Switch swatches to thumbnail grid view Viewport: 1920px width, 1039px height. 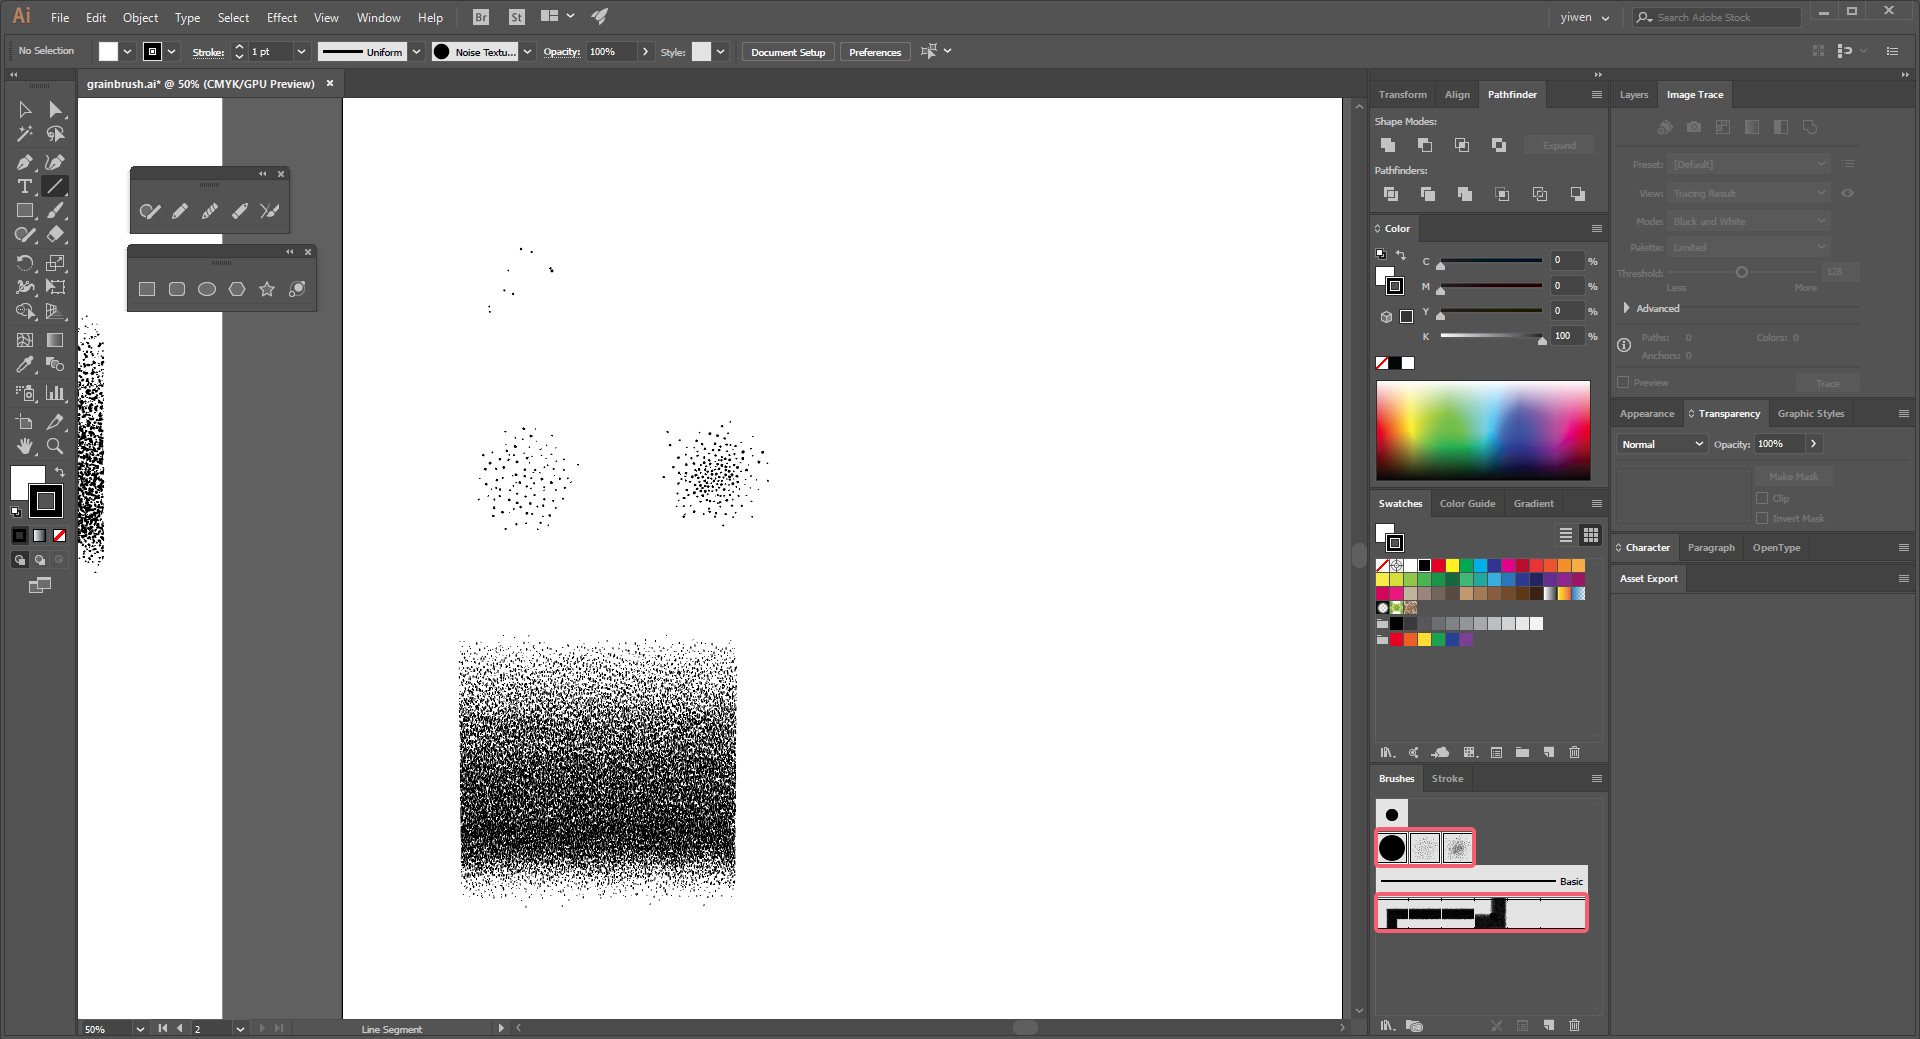click(1591, 535)
